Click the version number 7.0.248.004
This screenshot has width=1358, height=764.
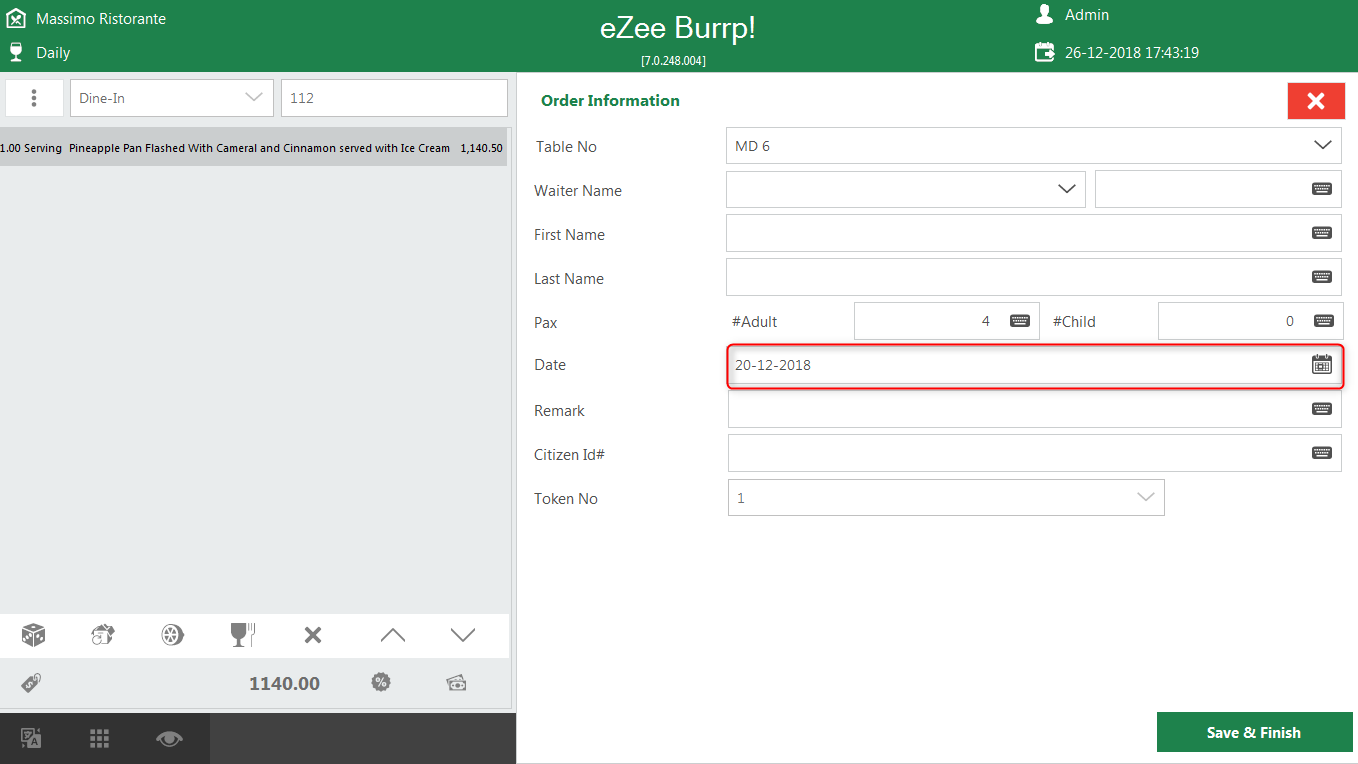[673, 61]
